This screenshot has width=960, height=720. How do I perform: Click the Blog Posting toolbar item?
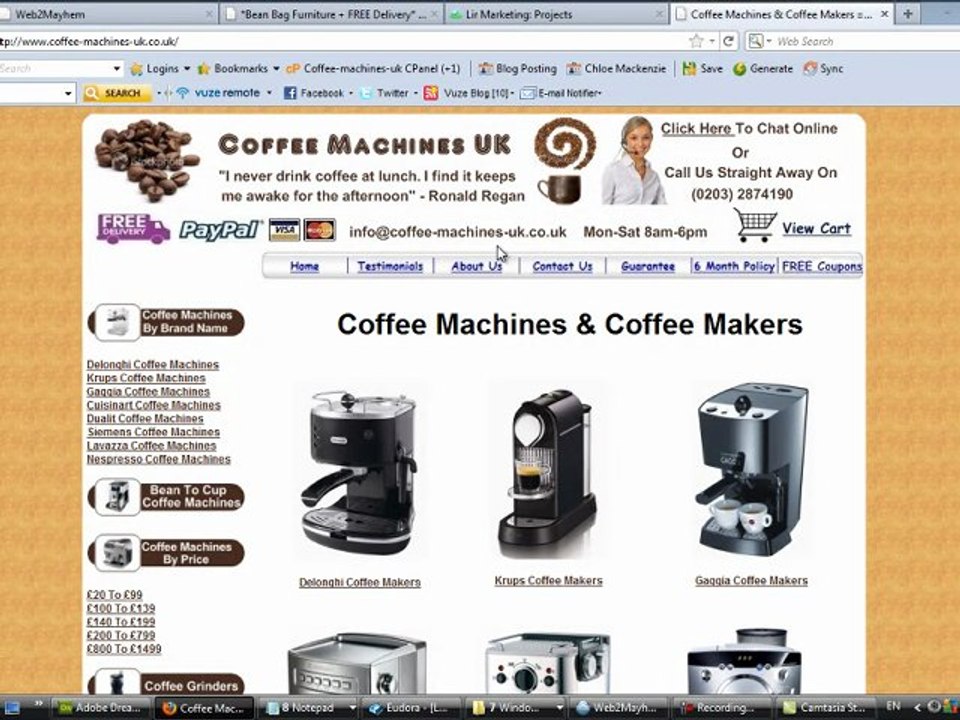pyautogui.click(x=517, y=69)
